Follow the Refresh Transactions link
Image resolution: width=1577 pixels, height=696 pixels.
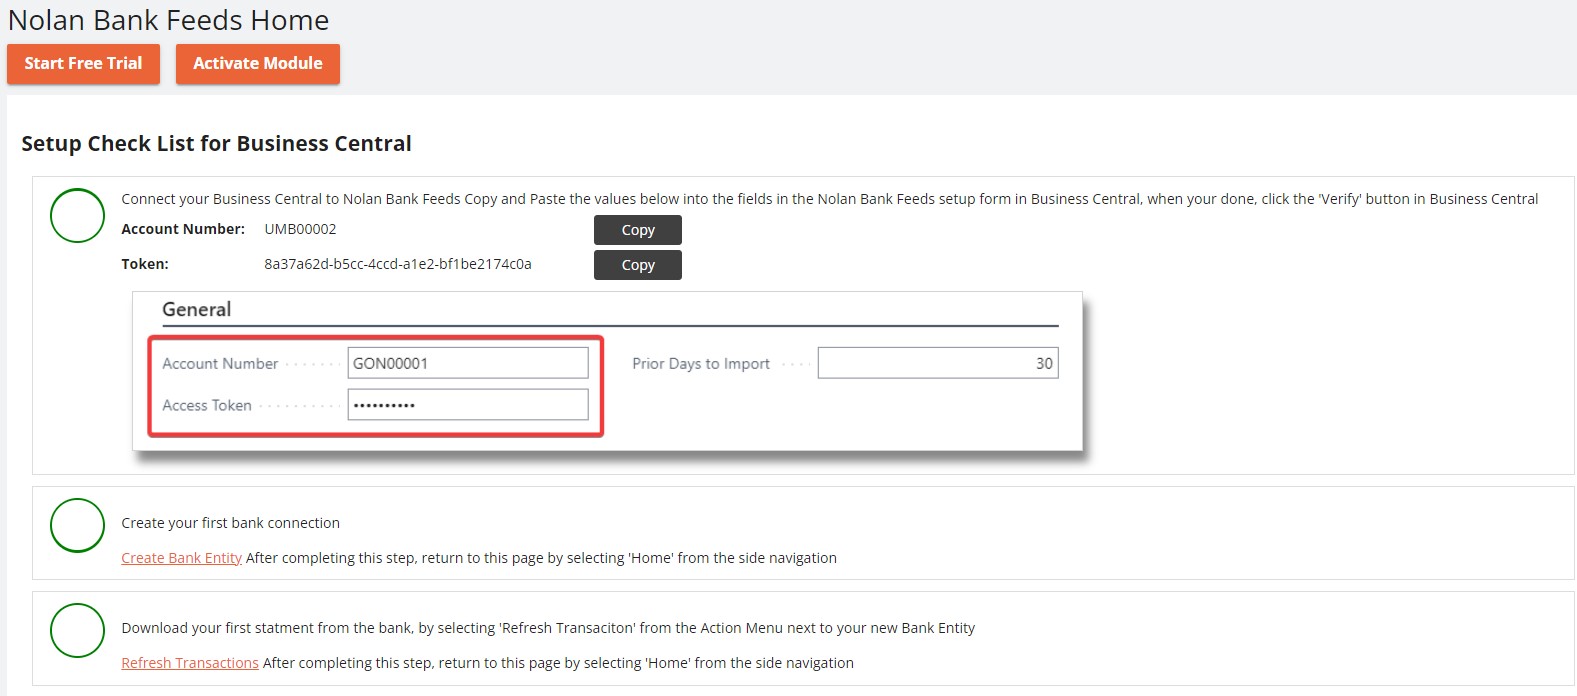189,663
